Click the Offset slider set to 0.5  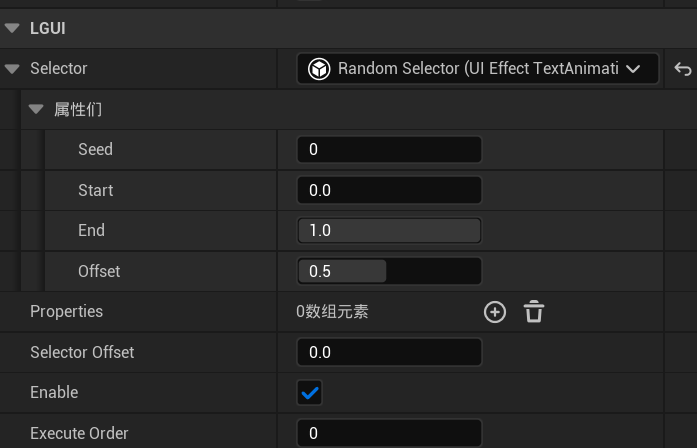[x=389, y=271]
